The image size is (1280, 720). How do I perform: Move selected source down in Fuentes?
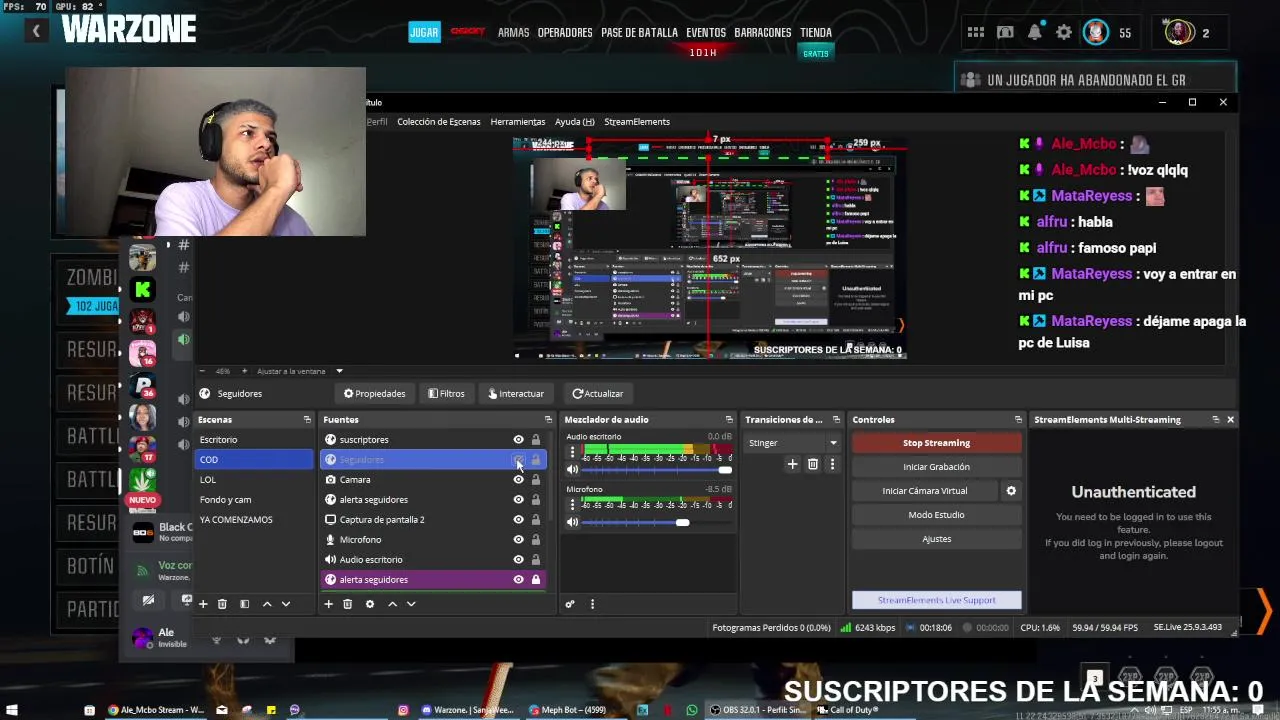pos(411,604)
